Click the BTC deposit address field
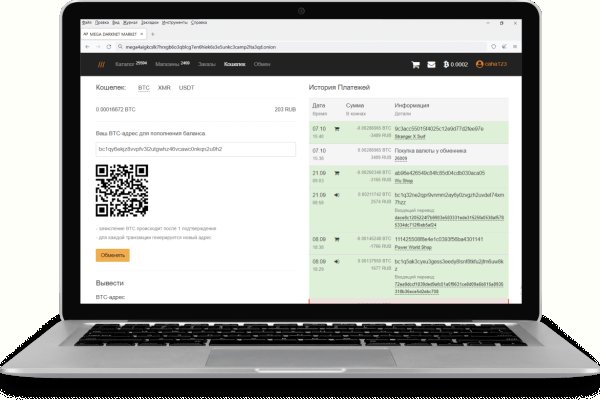The image size is (600, 400). click(x=195, y=148)
